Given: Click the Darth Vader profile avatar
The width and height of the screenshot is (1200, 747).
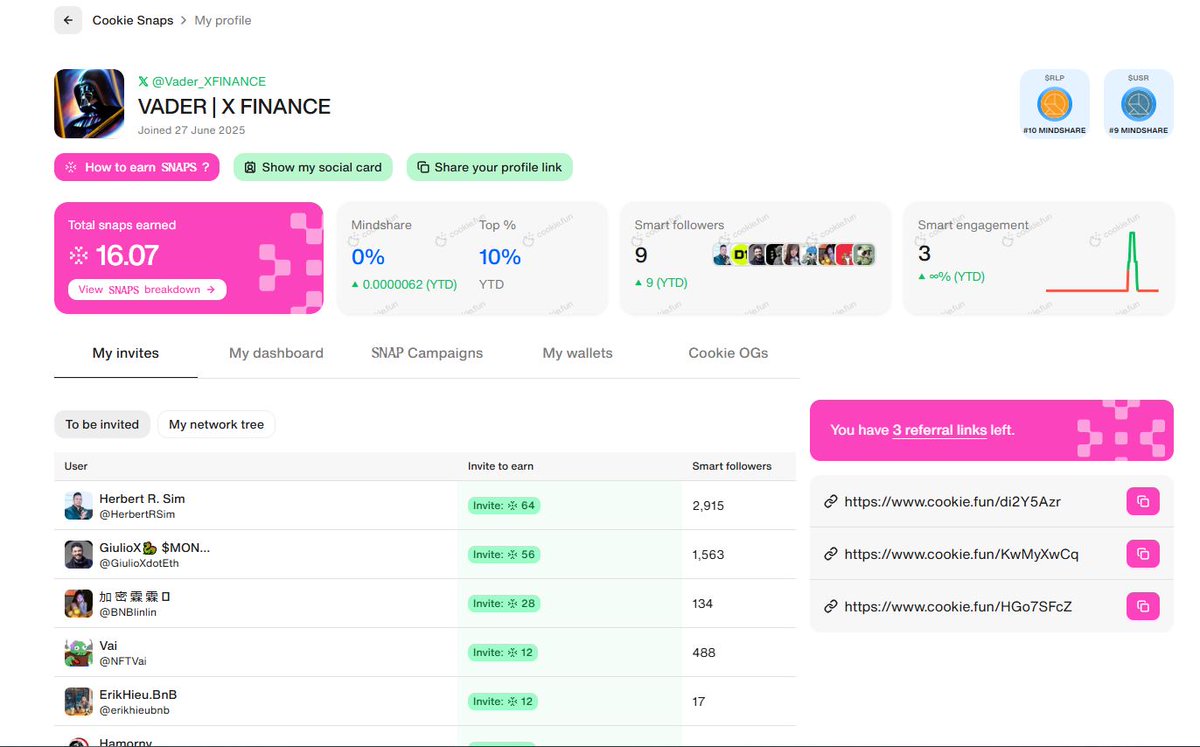Looking at the screenshot, I should click(x=89, y=103).
